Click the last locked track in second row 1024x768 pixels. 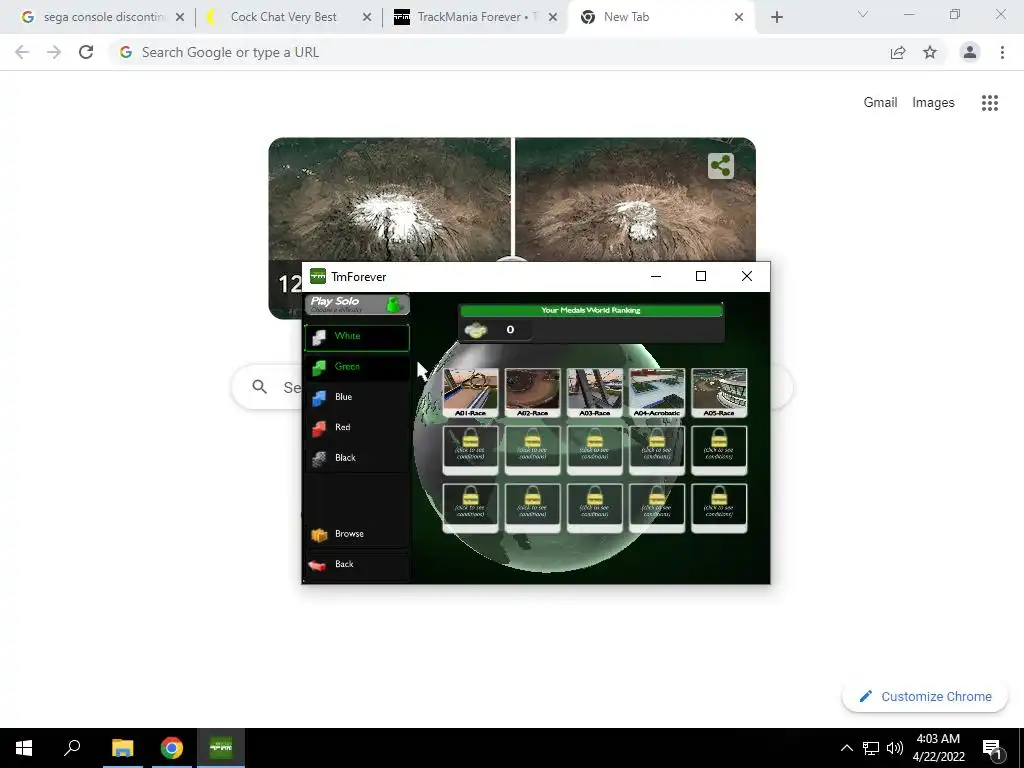point(719,449)
